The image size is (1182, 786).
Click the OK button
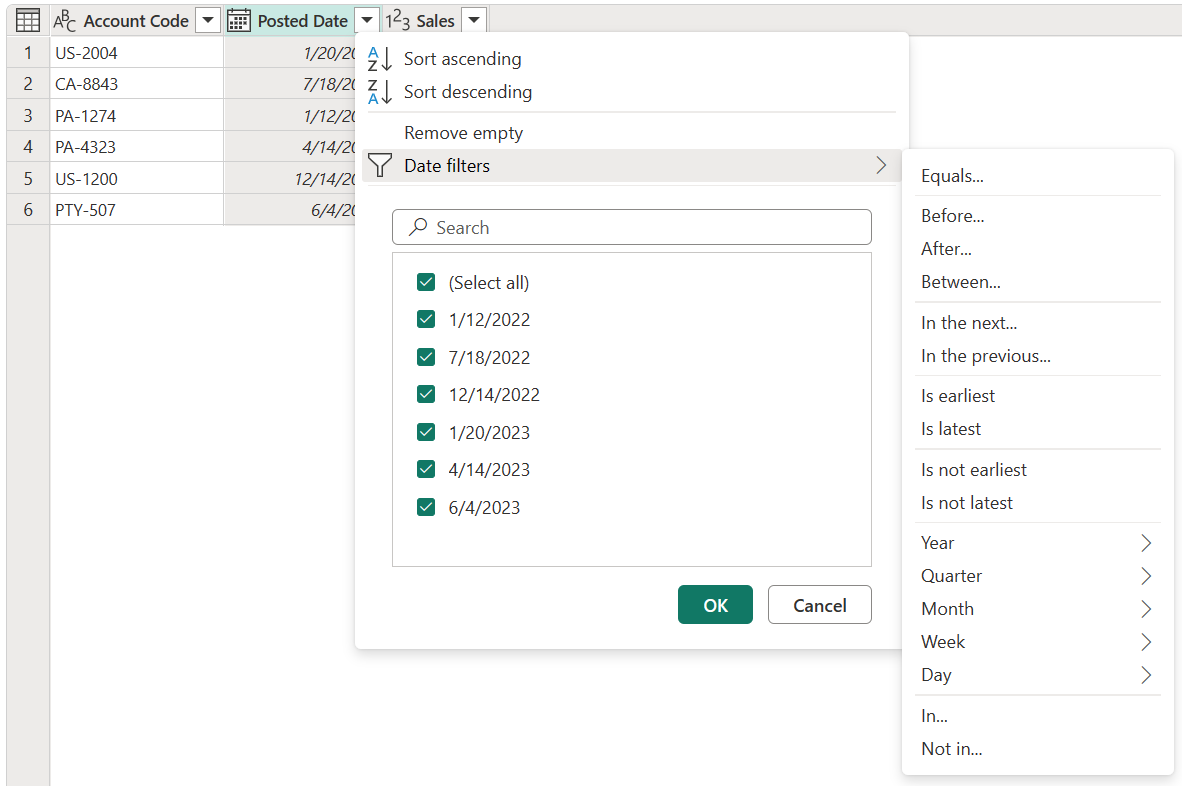pyautogui.click(x=715, y=604)
